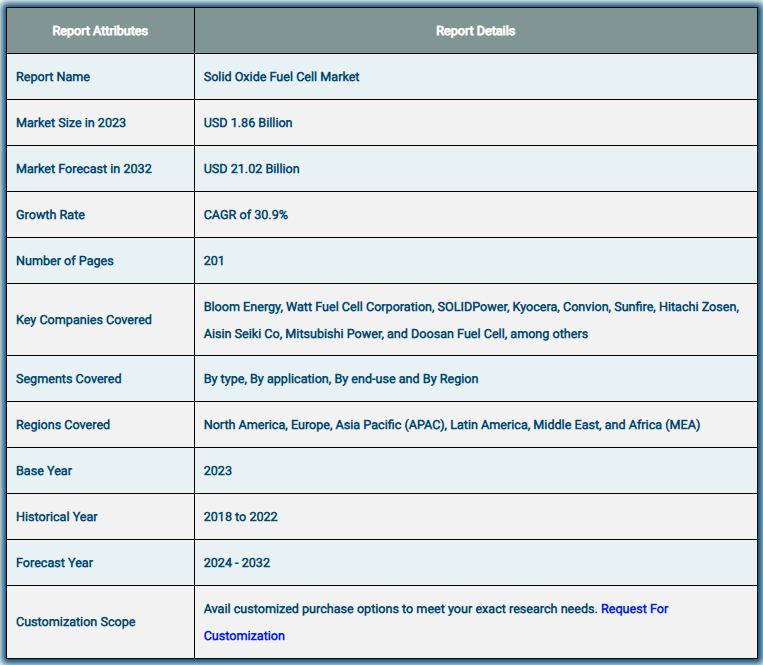Click the Key Companies Covered label
Image resolution: width=763 pixels, height=665 pixels.
[84, 320]
